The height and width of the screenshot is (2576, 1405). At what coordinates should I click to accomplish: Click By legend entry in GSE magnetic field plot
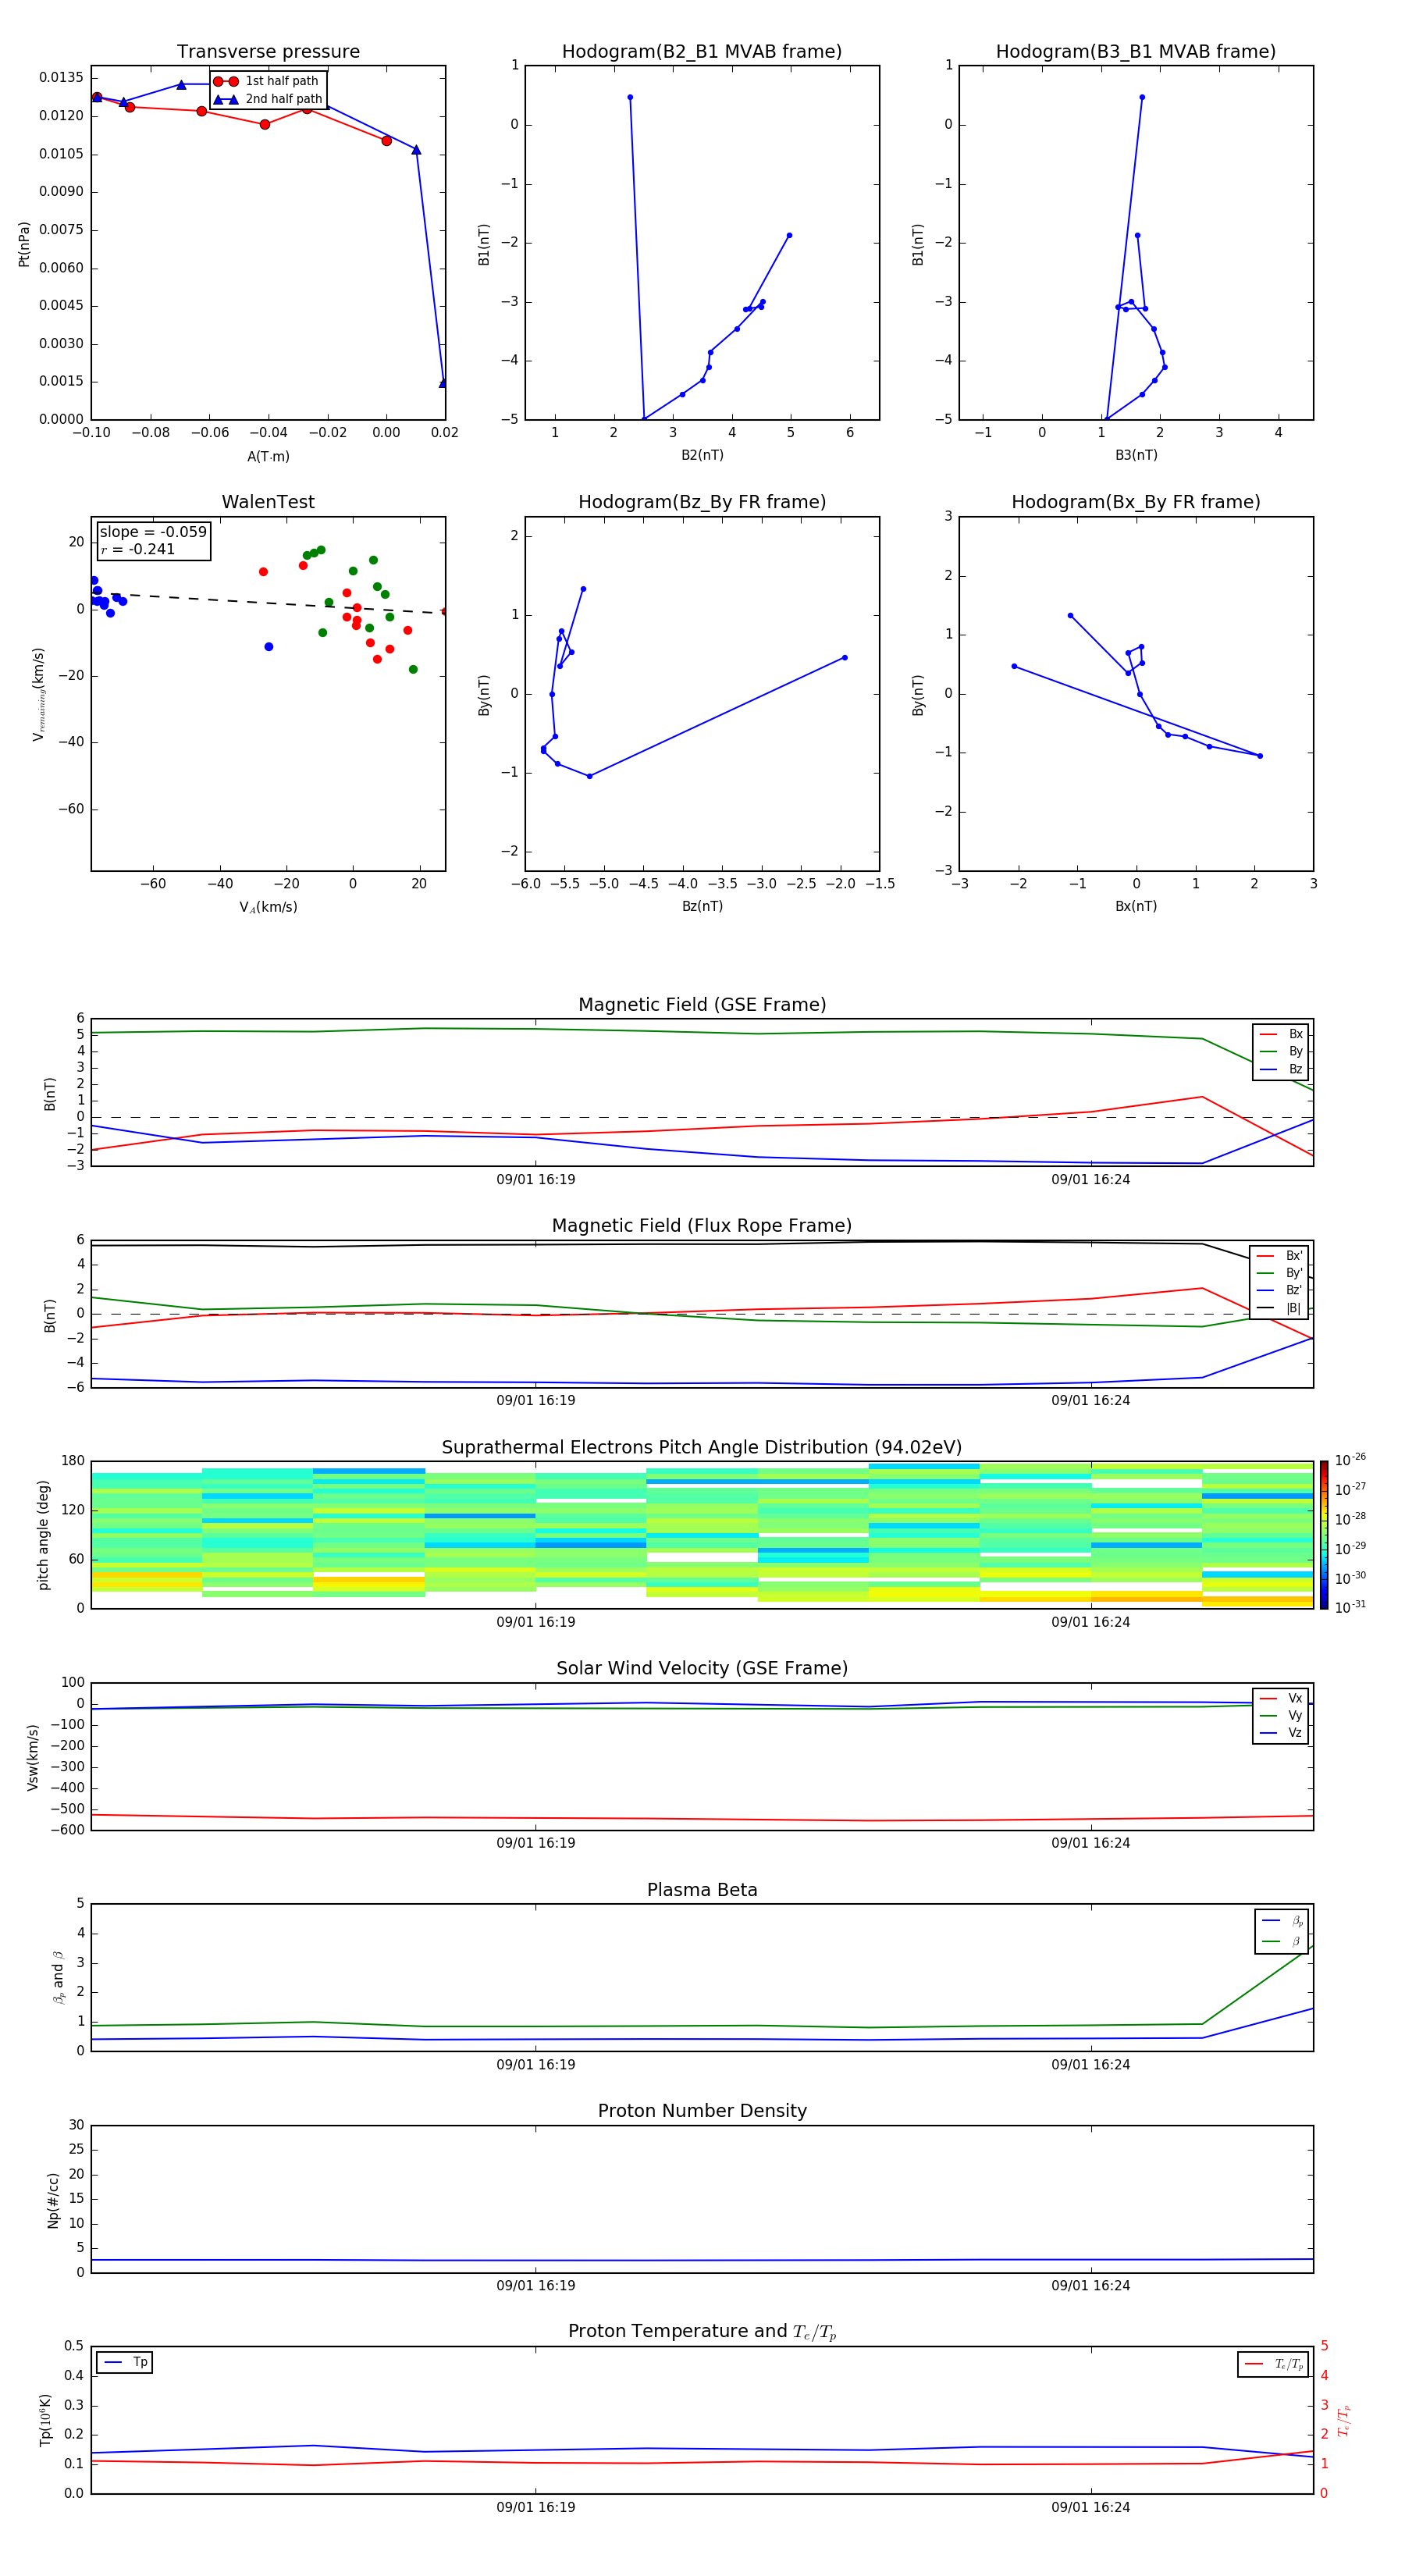click(1282, 1051)
